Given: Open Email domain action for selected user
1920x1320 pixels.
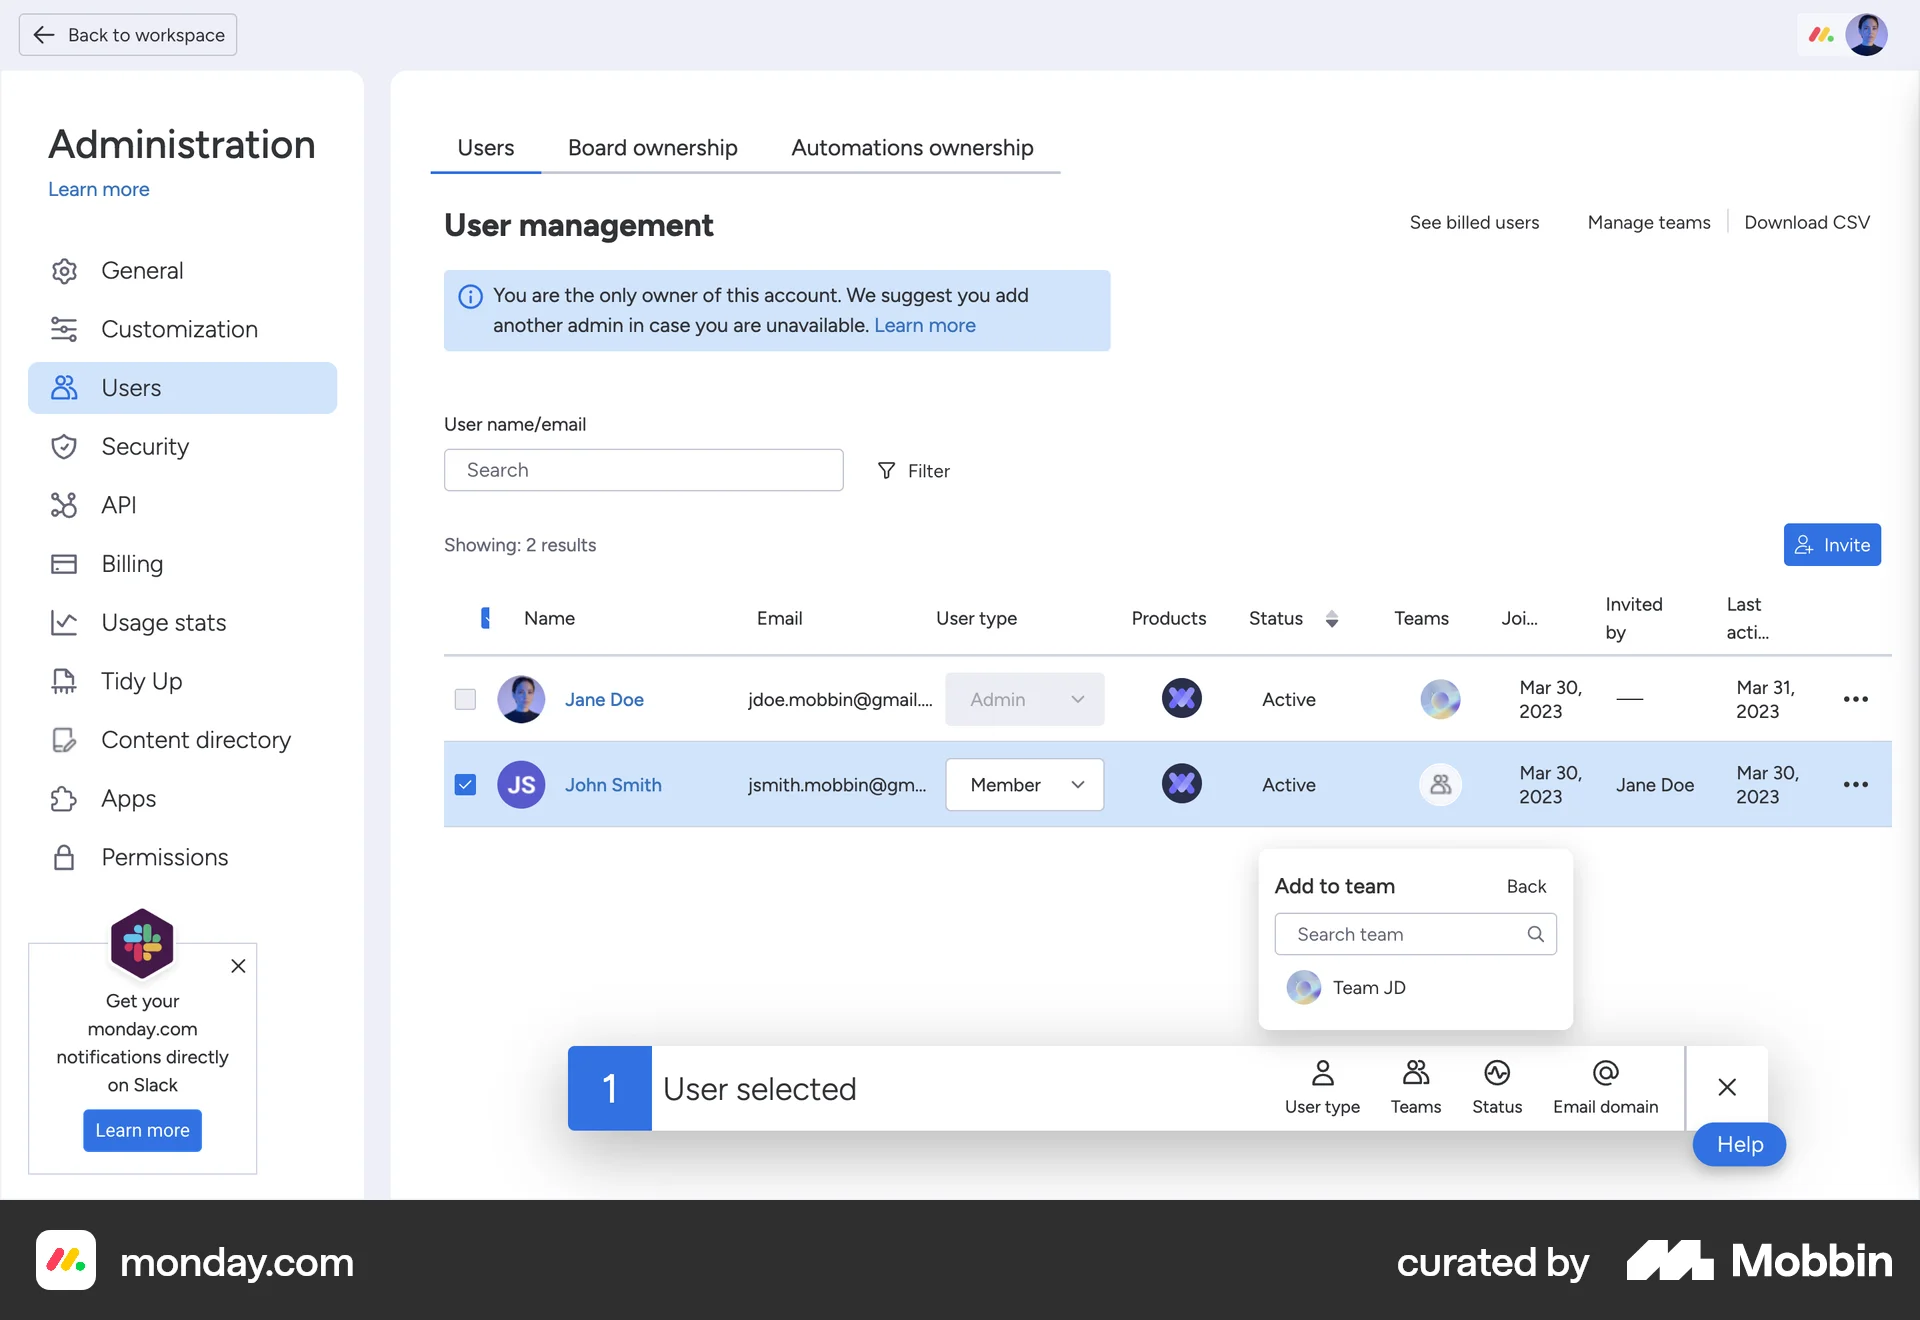Looking at the screenshot, I should pos(1604,1086).
